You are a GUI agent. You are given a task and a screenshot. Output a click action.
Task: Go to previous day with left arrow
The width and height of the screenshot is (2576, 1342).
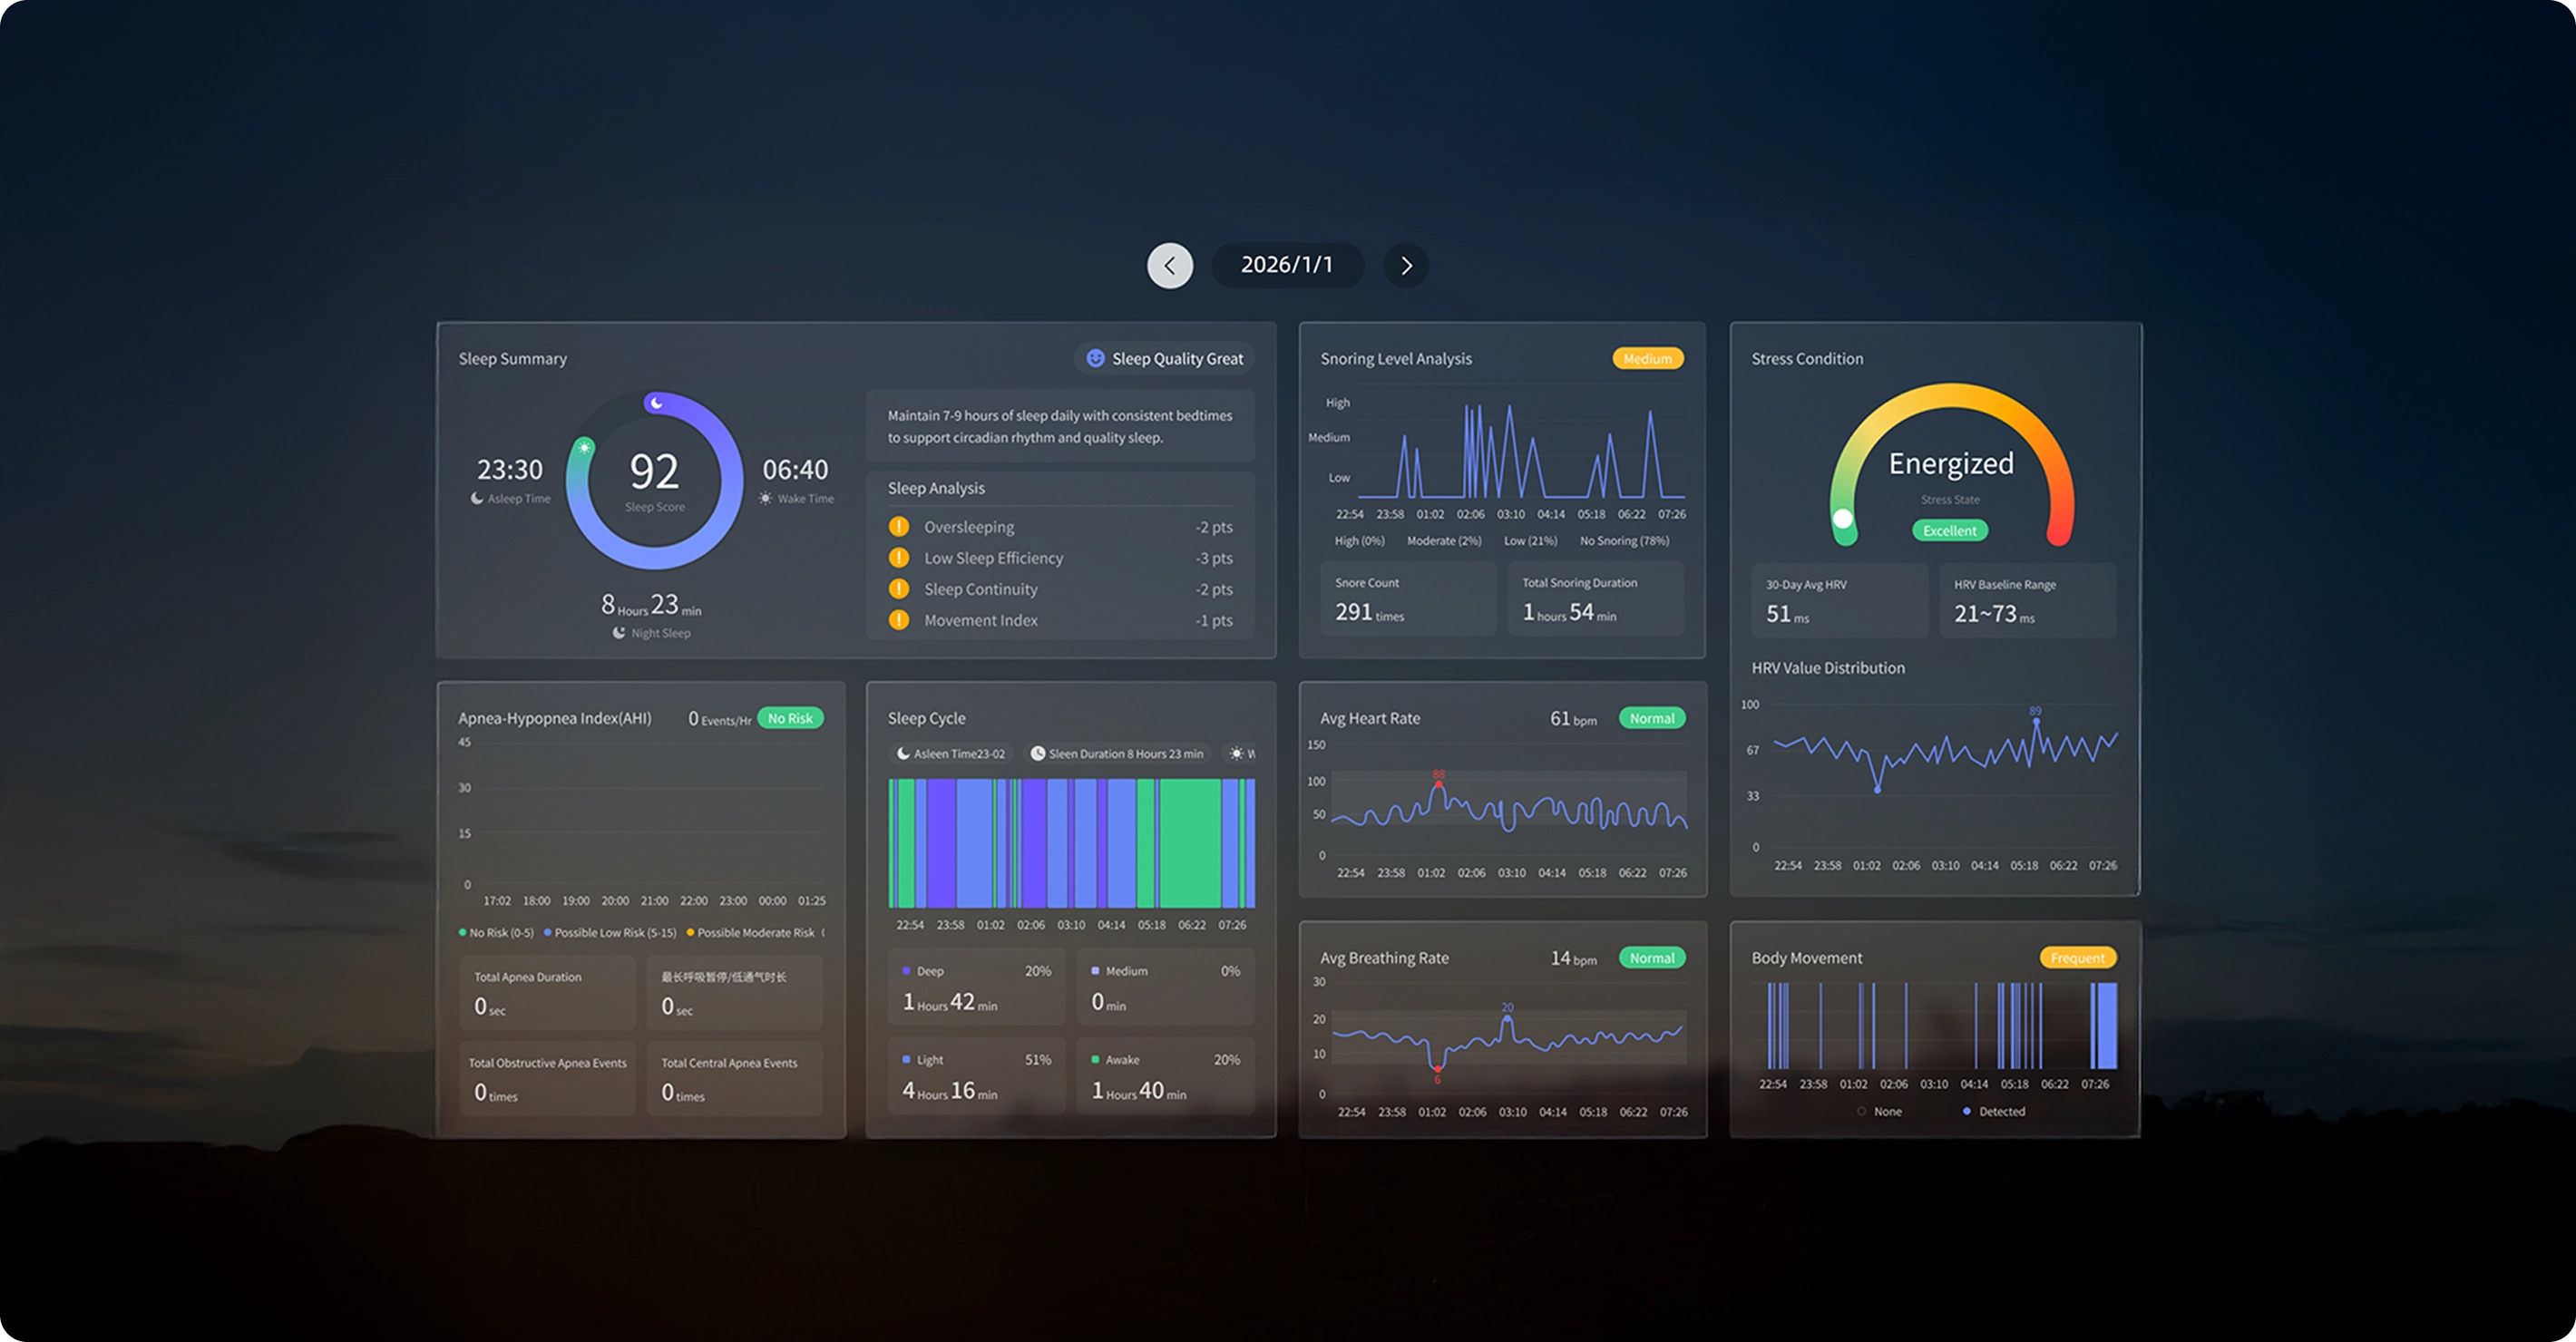1169,266
